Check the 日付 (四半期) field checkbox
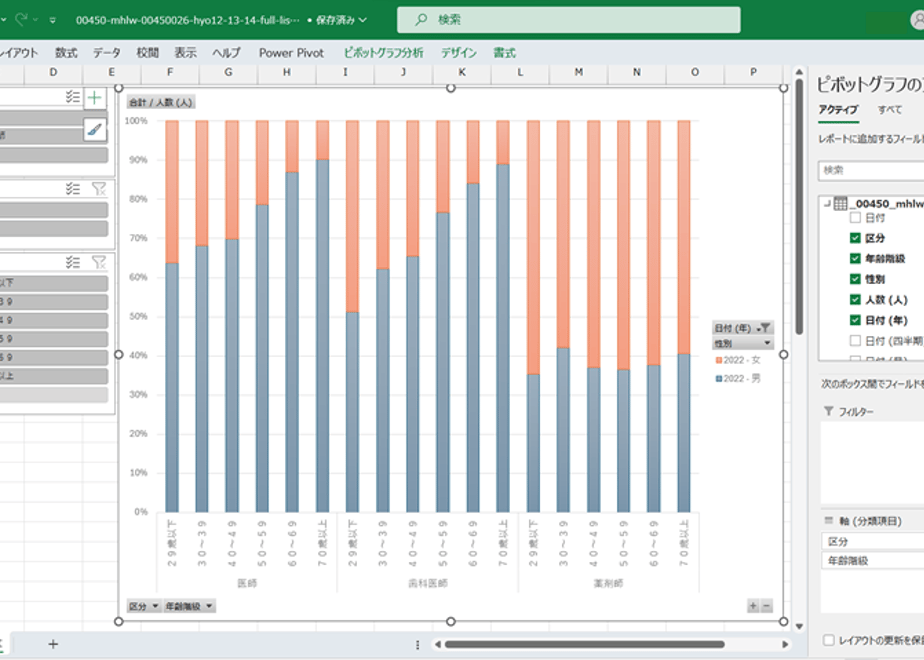924x660 pixels. 855,341
